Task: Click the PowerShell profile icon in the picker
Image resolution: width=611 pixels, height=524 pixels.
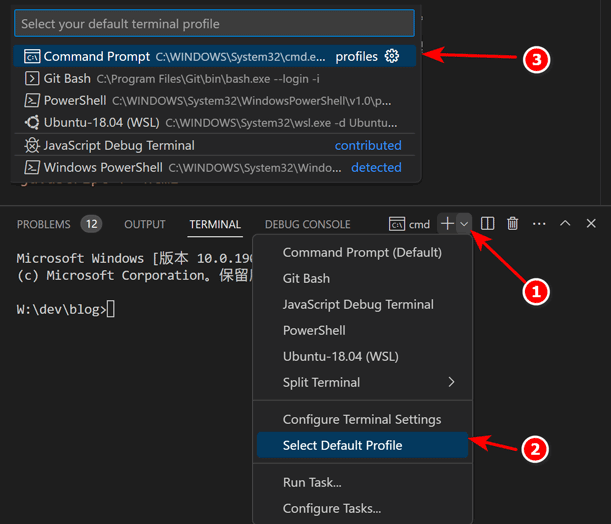Action: point(32,101)
